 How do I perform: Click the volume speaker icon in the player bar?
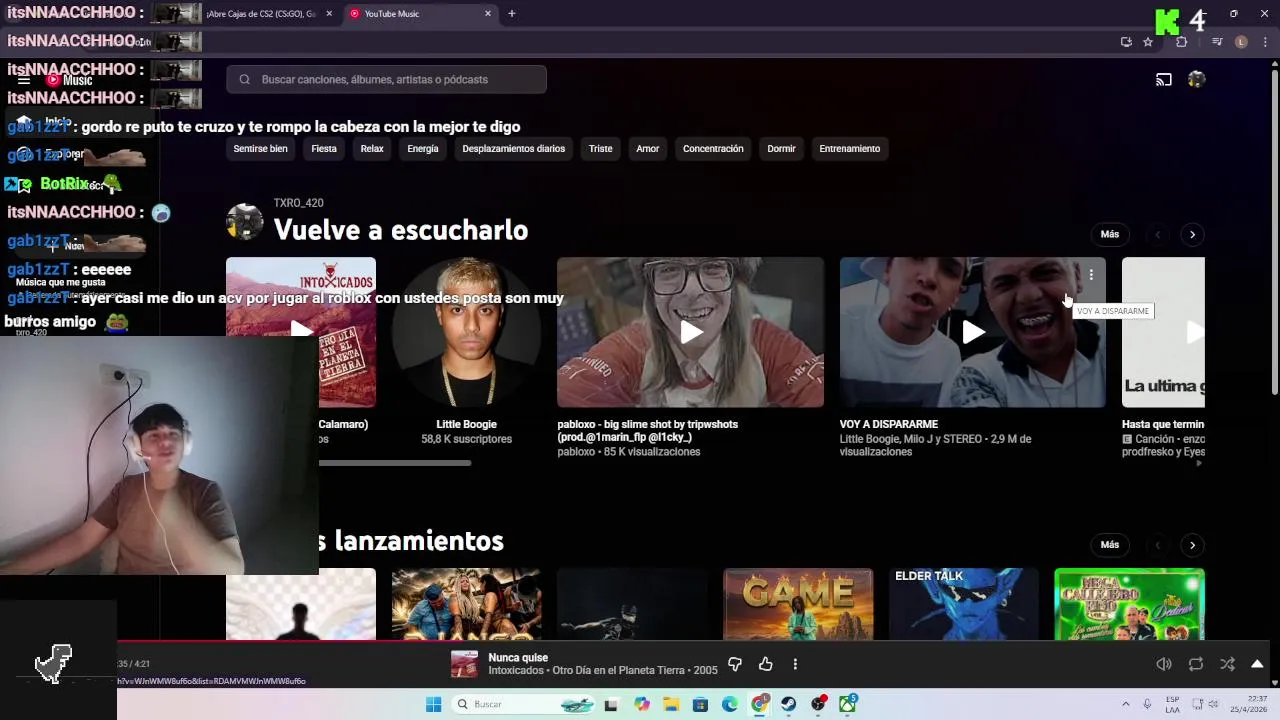click(1164, 664)
